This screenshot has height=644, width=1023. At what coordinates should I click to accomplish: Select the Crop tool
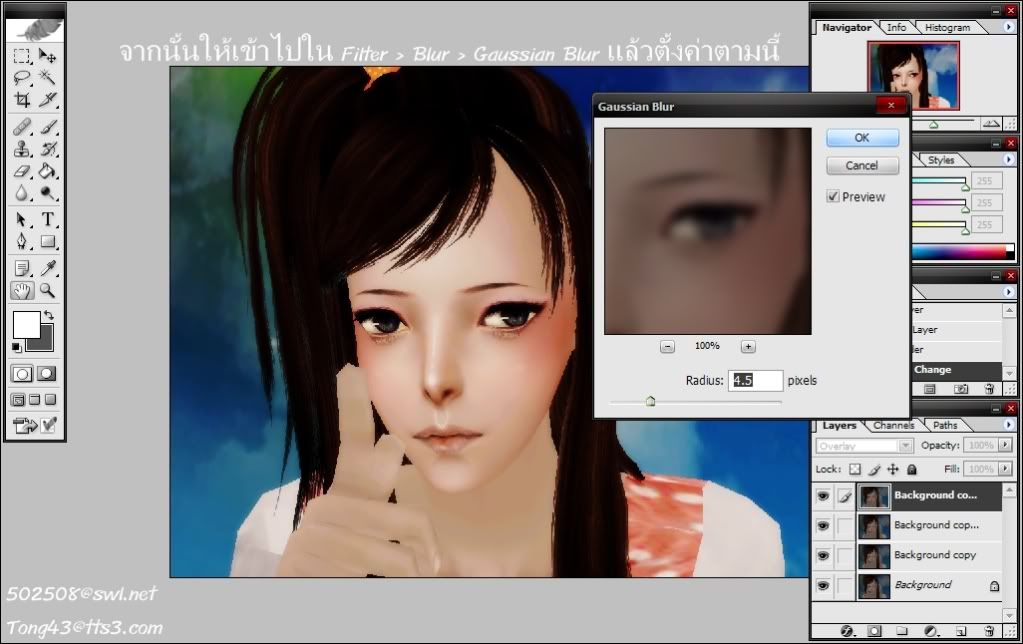[x=22, y=100]
